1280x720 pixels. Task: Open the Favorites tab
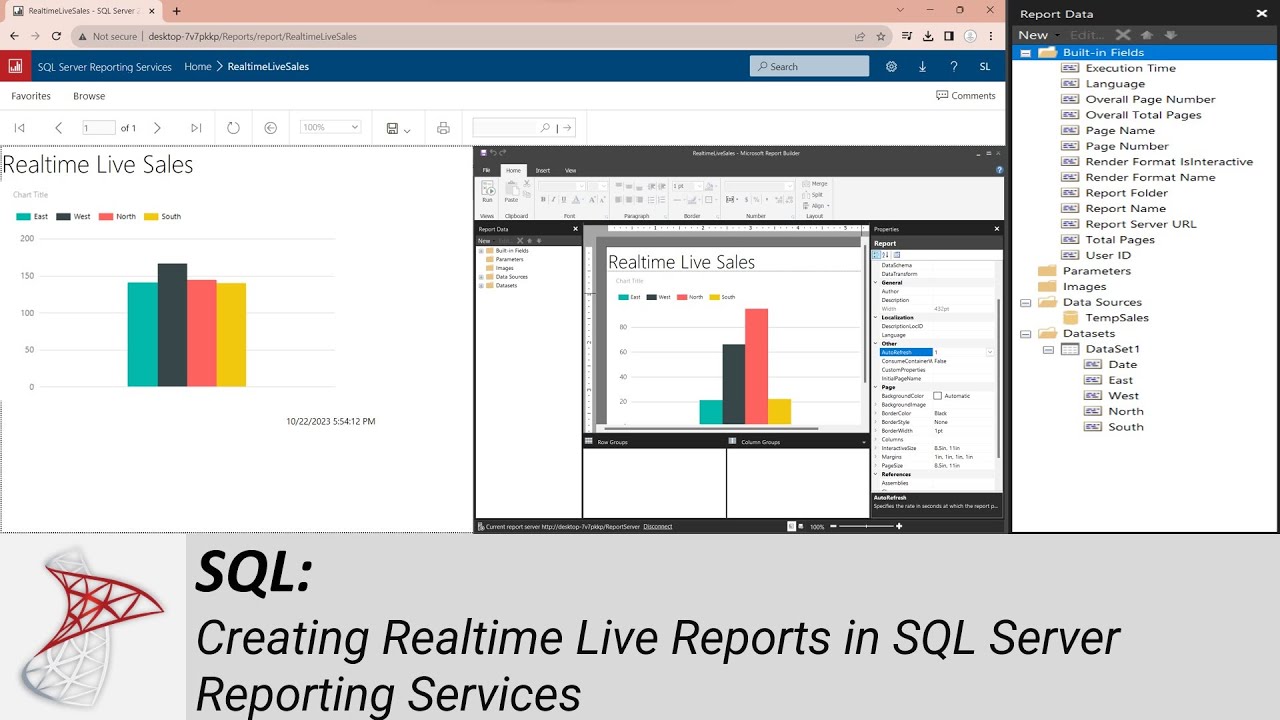[31, 96]
